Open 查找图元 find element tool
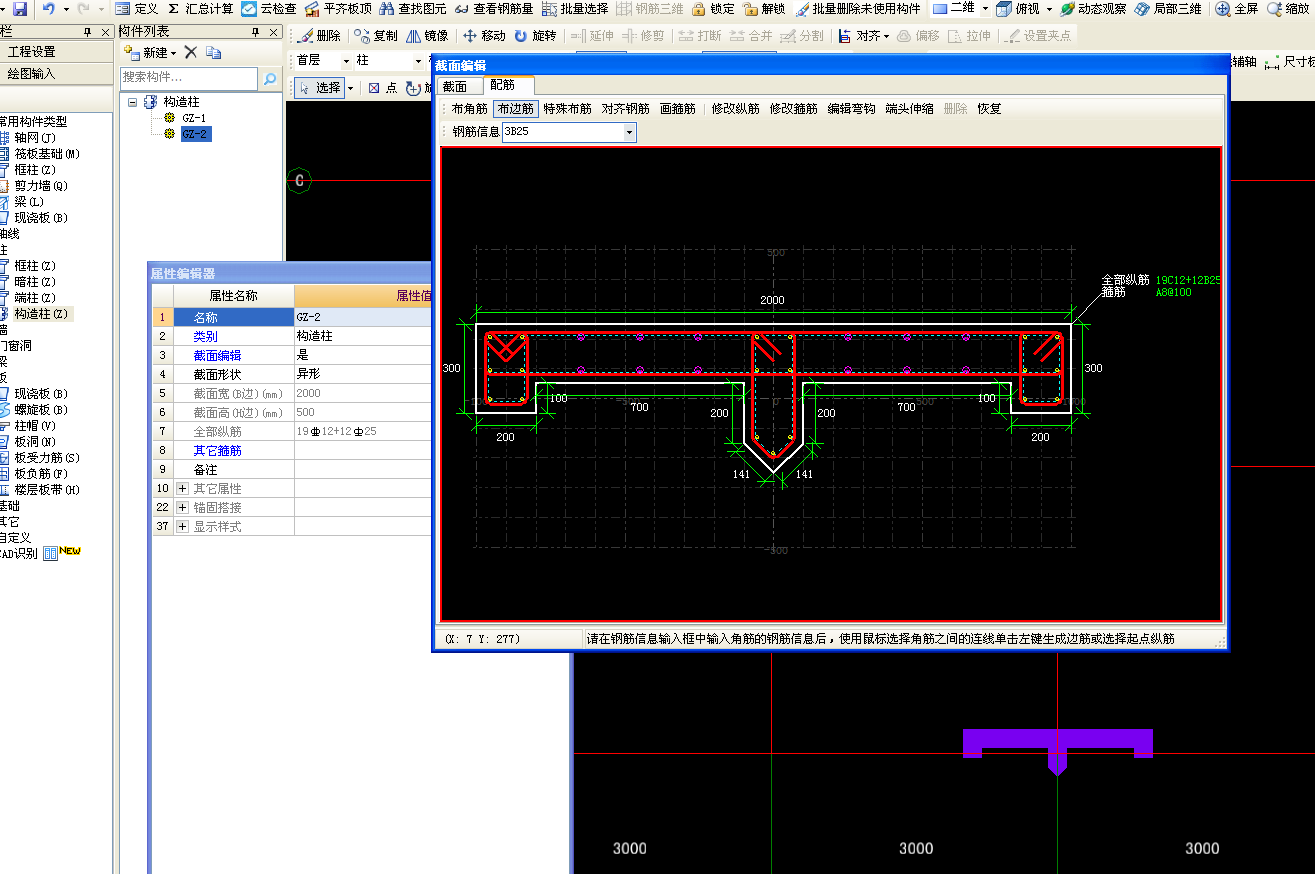 (412, 8)
